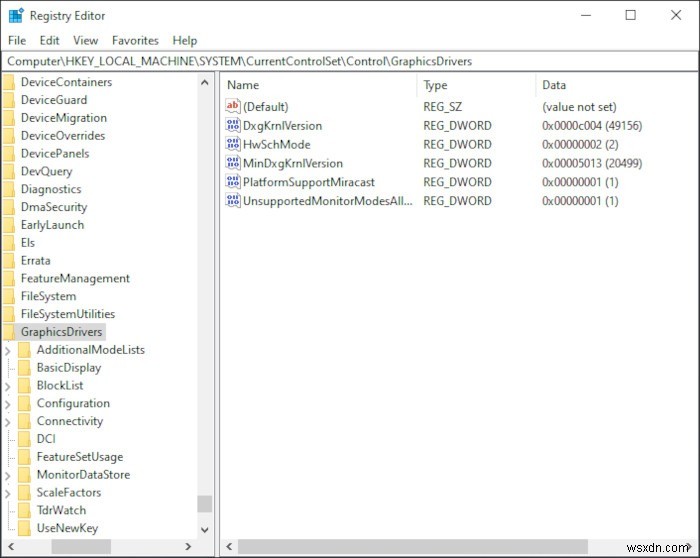Expand the Connectivity key

pyautogui.click(x=8, y=422)
